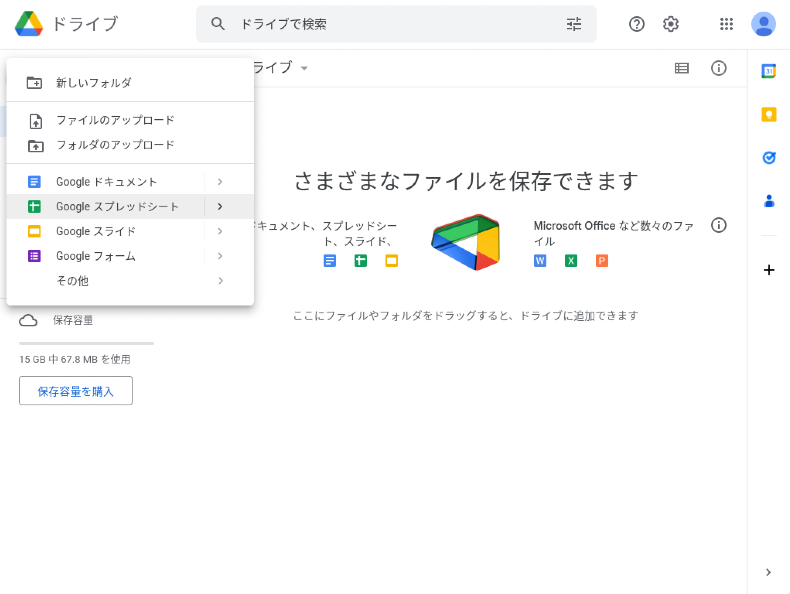The width and height of the screenshot is (790, 594).
Task: Open the settings gear icon
Action: point(671,24)
